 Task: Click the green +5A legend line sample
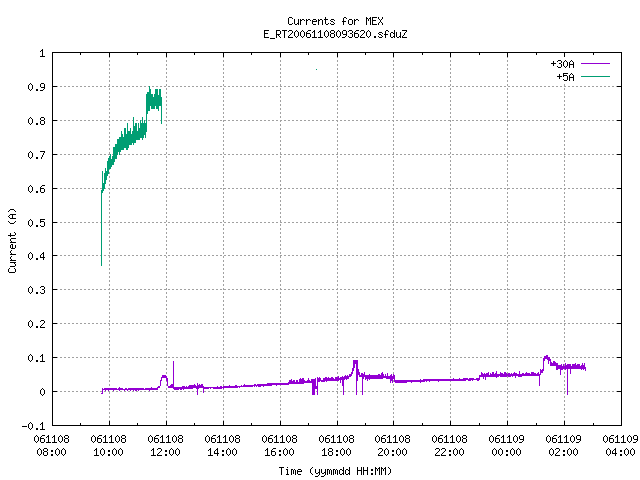pyautogui.click(x=596, y=76)
